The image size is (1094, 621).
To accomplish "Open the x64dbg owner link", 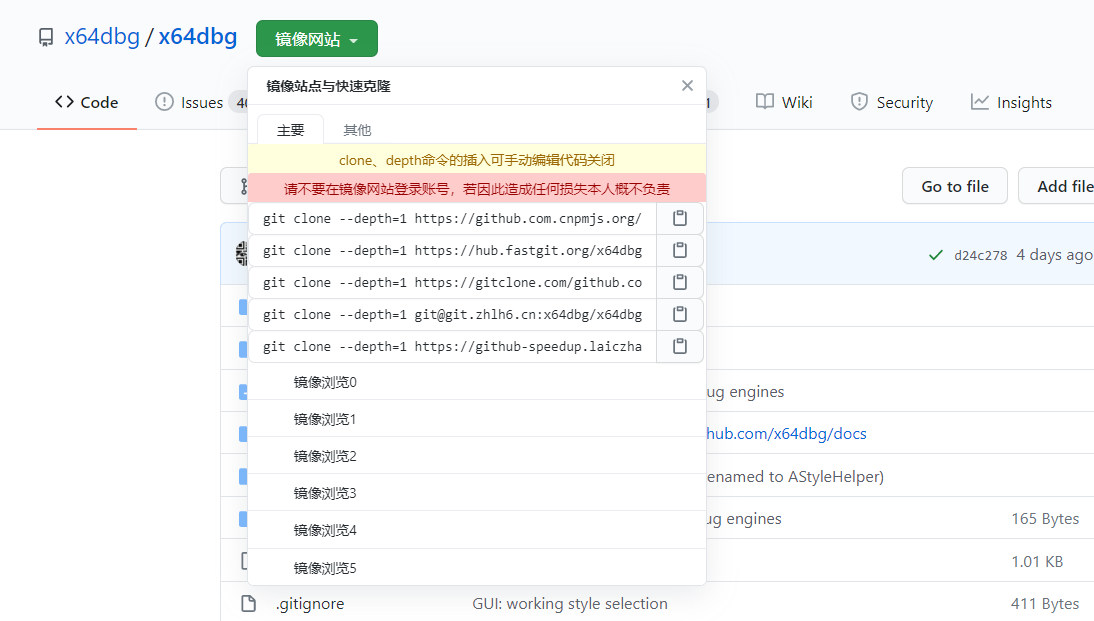I will point(102,36).
